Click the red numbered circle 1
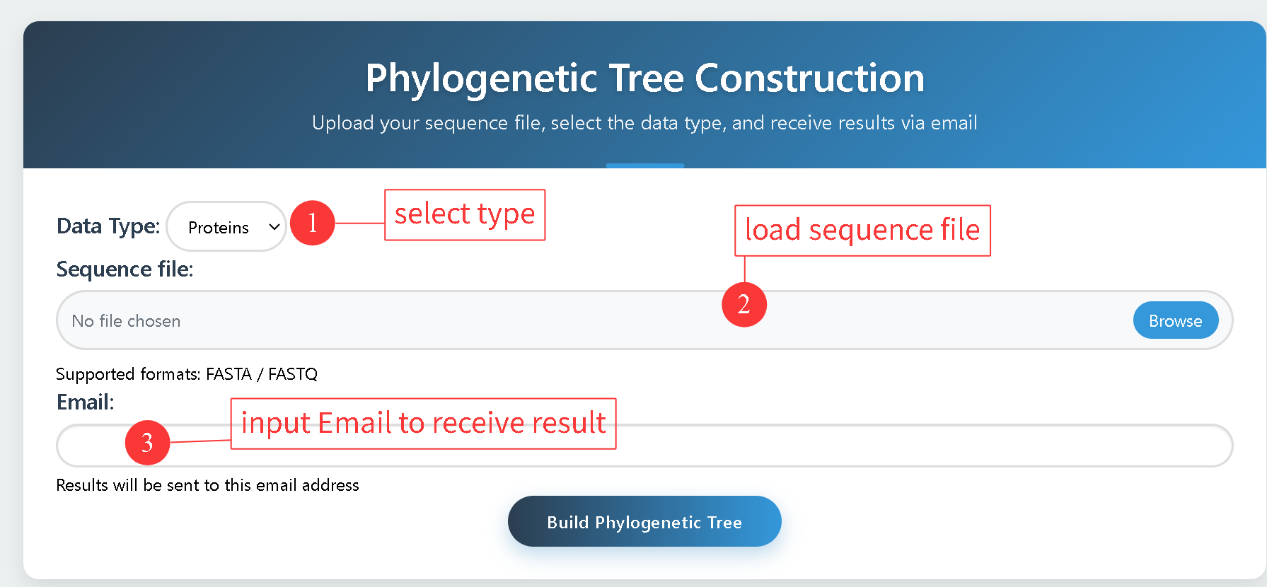Screen dimensions: 1267x587 tap(312, 225)
